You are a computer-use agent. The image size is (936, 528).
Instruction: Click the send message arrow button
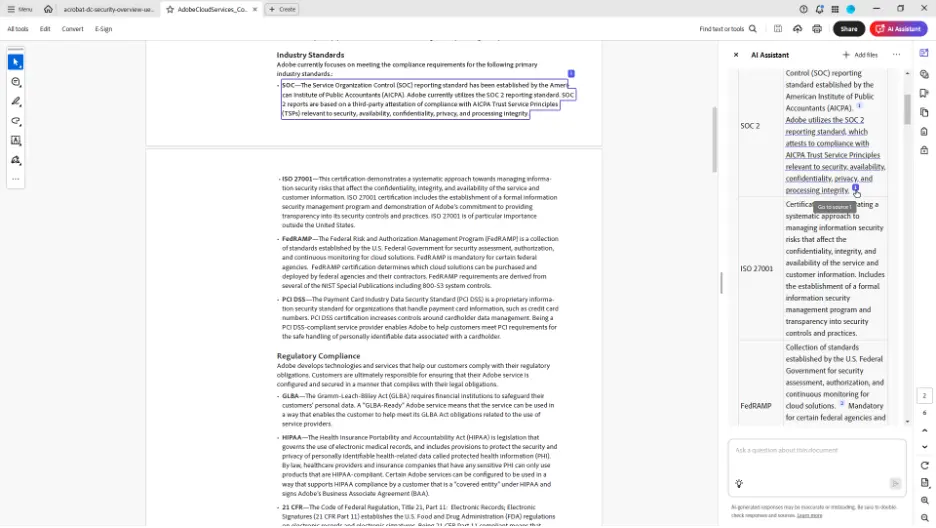coord(895,484)
